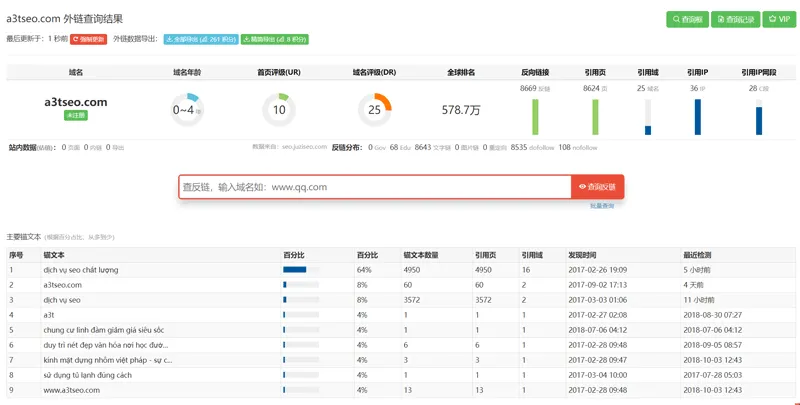Image resolution: width=800 pixels, height=405 pixels.
Task: Click last checked 2018-08-30 07:27
Action: [713, 315]
